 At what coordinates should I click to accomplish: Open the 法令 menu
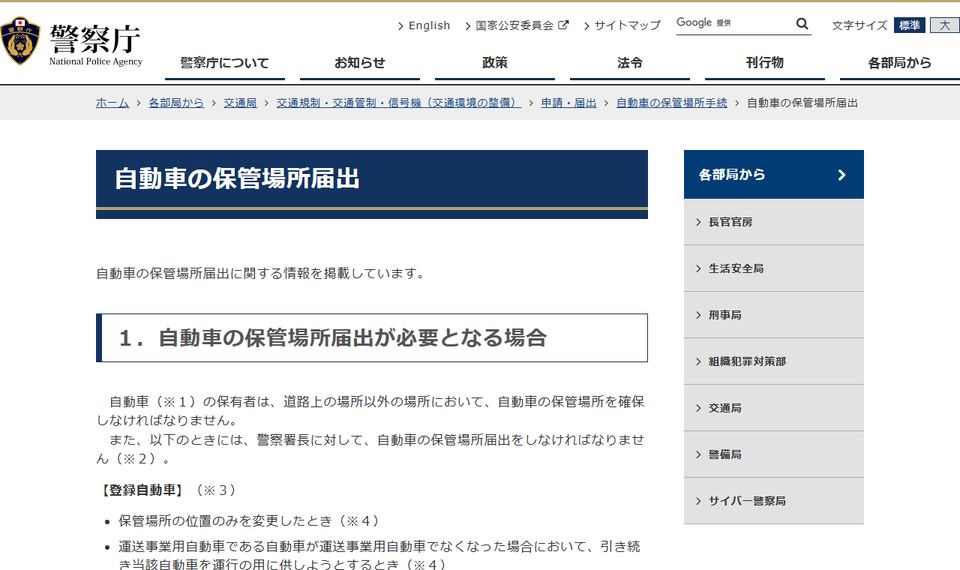click(630, 63)
